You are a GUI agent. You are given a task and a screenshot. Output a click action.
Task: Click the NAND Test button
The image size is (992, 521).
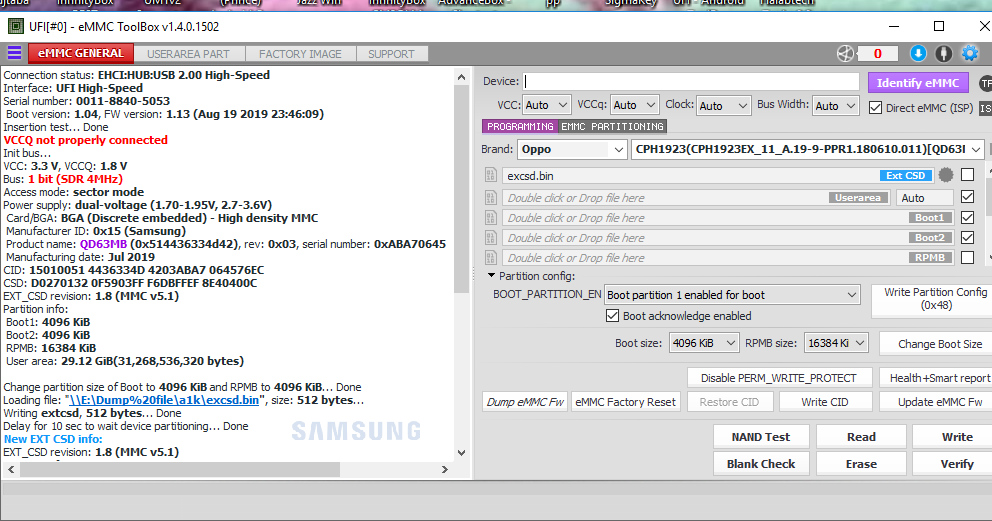tap(761, 437)
